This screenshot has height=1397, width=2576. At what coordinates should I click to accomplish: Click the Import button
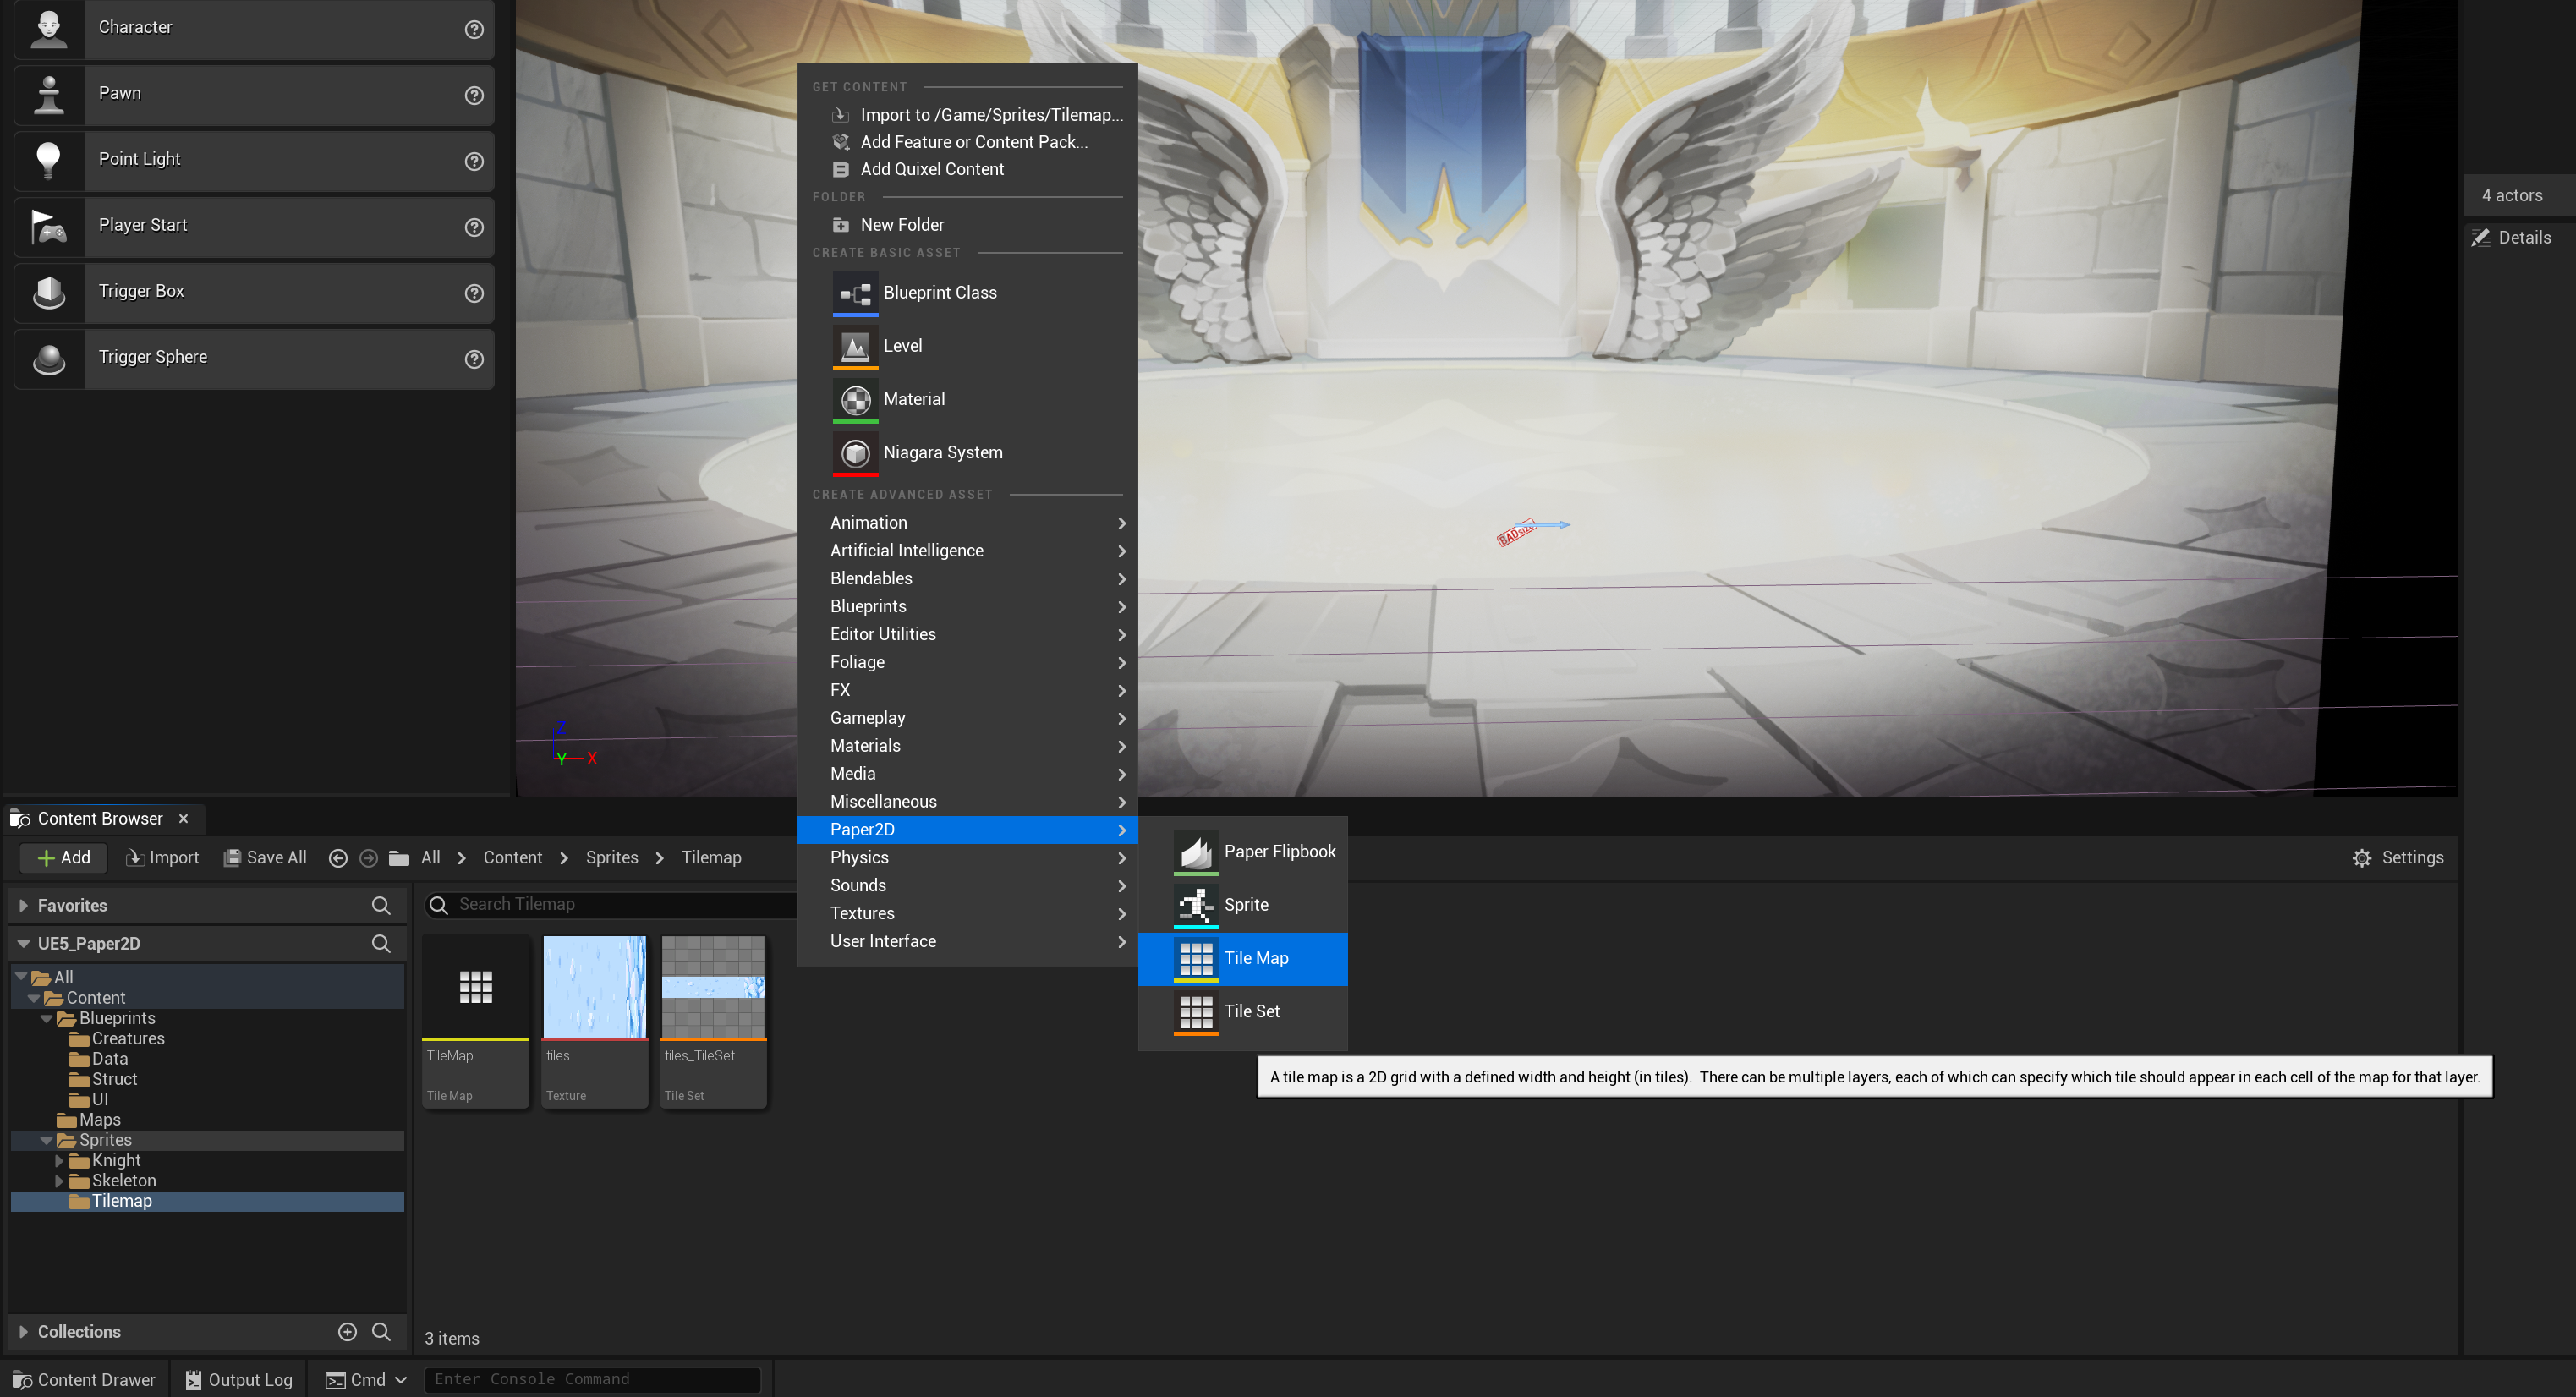pos(162,858)
